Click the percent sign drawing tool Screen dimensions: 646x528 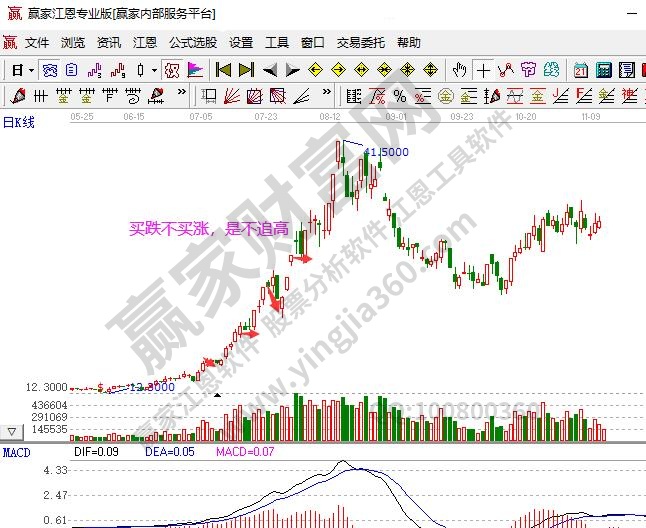(x=399, y=96)
